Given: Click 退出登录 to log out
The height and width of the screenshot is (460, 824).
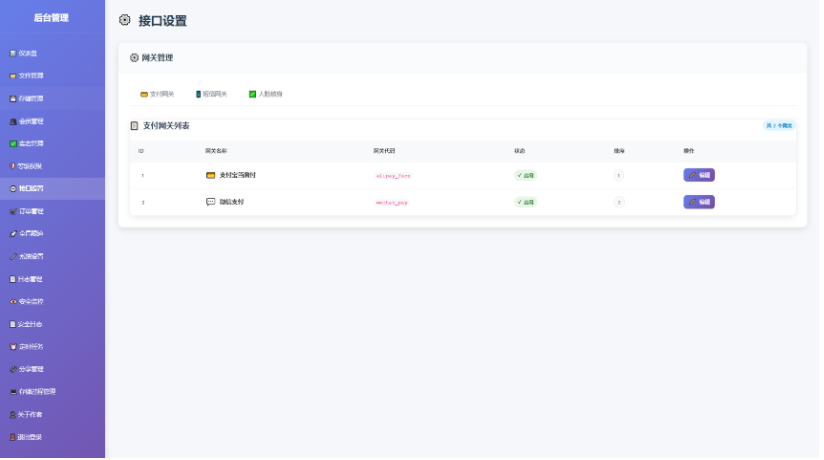Looking at the screenshot, I should pyautogui.click(x=30, y=437).
